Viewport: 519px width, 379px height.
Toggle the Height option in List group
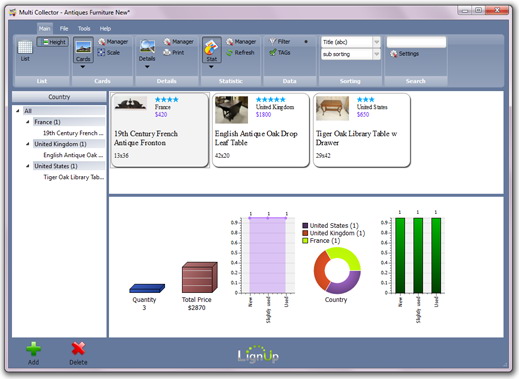(53, 42)
